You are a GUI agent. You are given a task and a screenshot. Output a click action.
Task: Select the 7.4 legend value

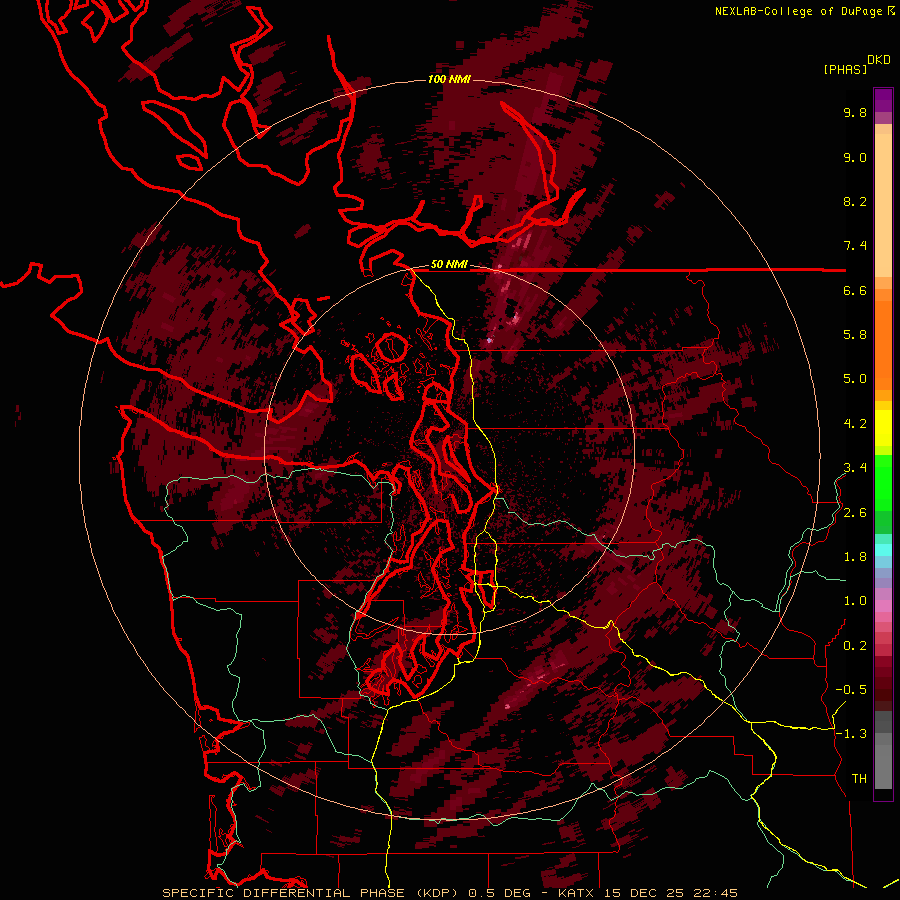point(855,246)
